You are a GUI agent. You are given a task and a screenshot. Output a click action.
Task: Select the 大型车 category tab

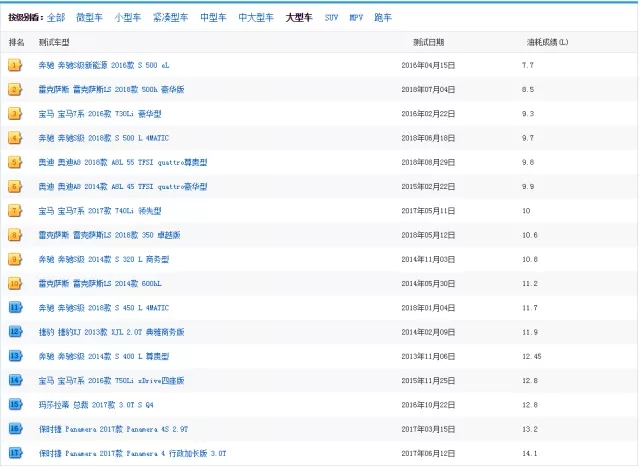coord(299,18)
